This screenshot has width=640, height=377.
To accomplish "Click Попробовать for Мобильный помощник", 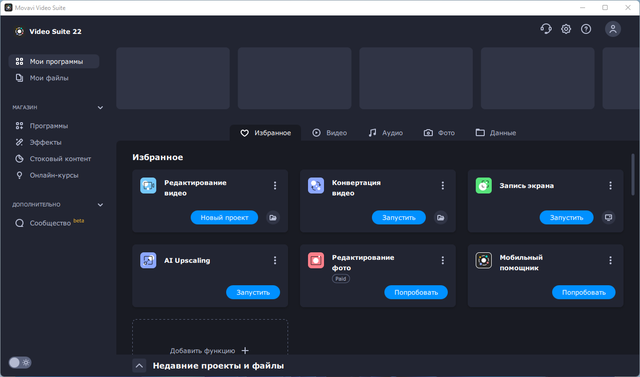I will (584, 292).
